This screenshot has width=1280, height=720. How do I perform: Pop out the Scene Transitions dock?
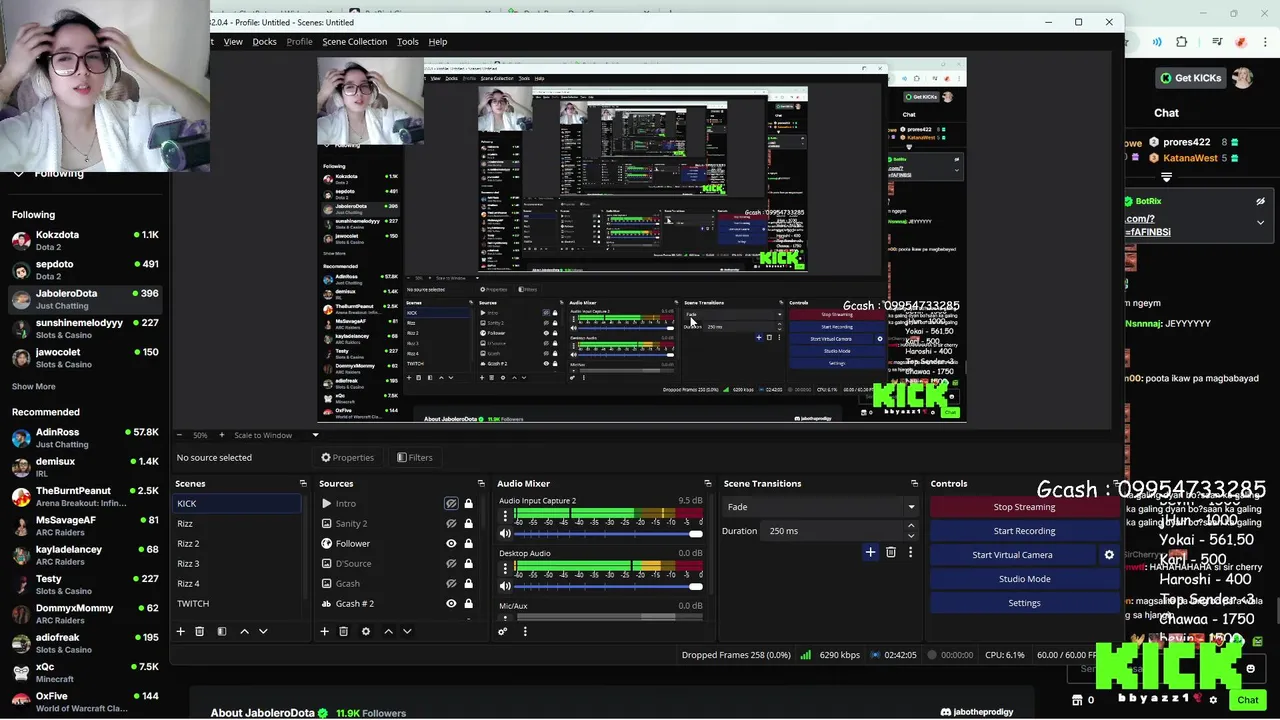pyautogui.click(x=914, y=484)
